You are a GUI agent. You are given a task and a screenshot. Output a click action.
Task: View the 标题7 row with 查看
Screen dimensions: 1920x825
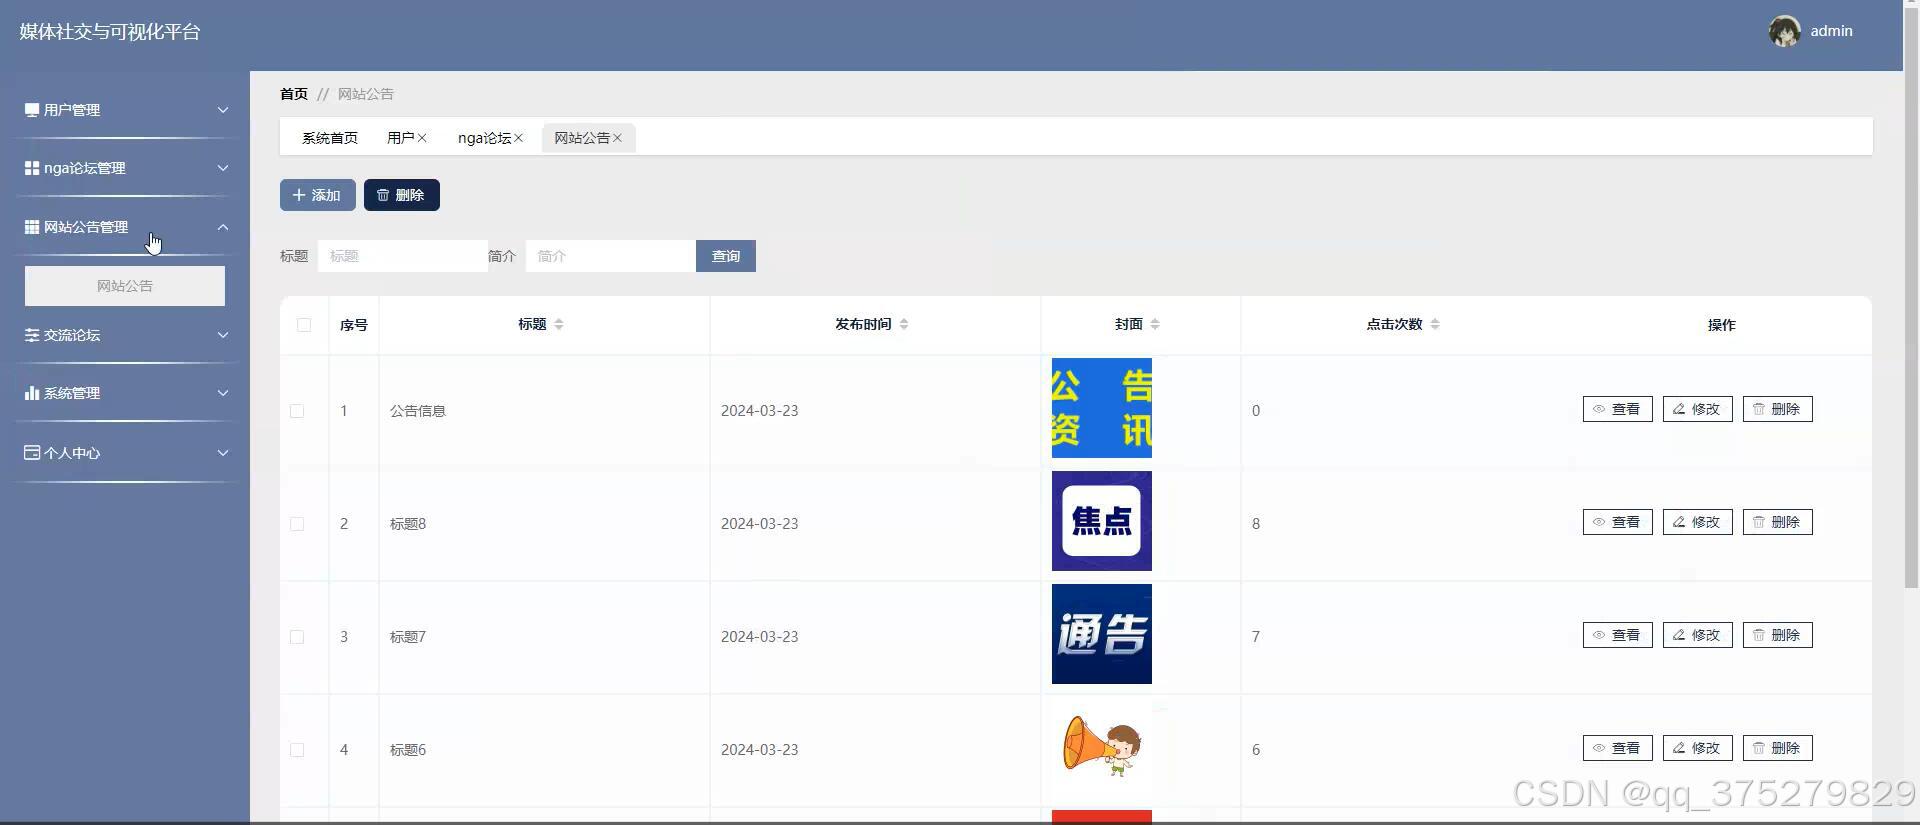coord(1617,635)
